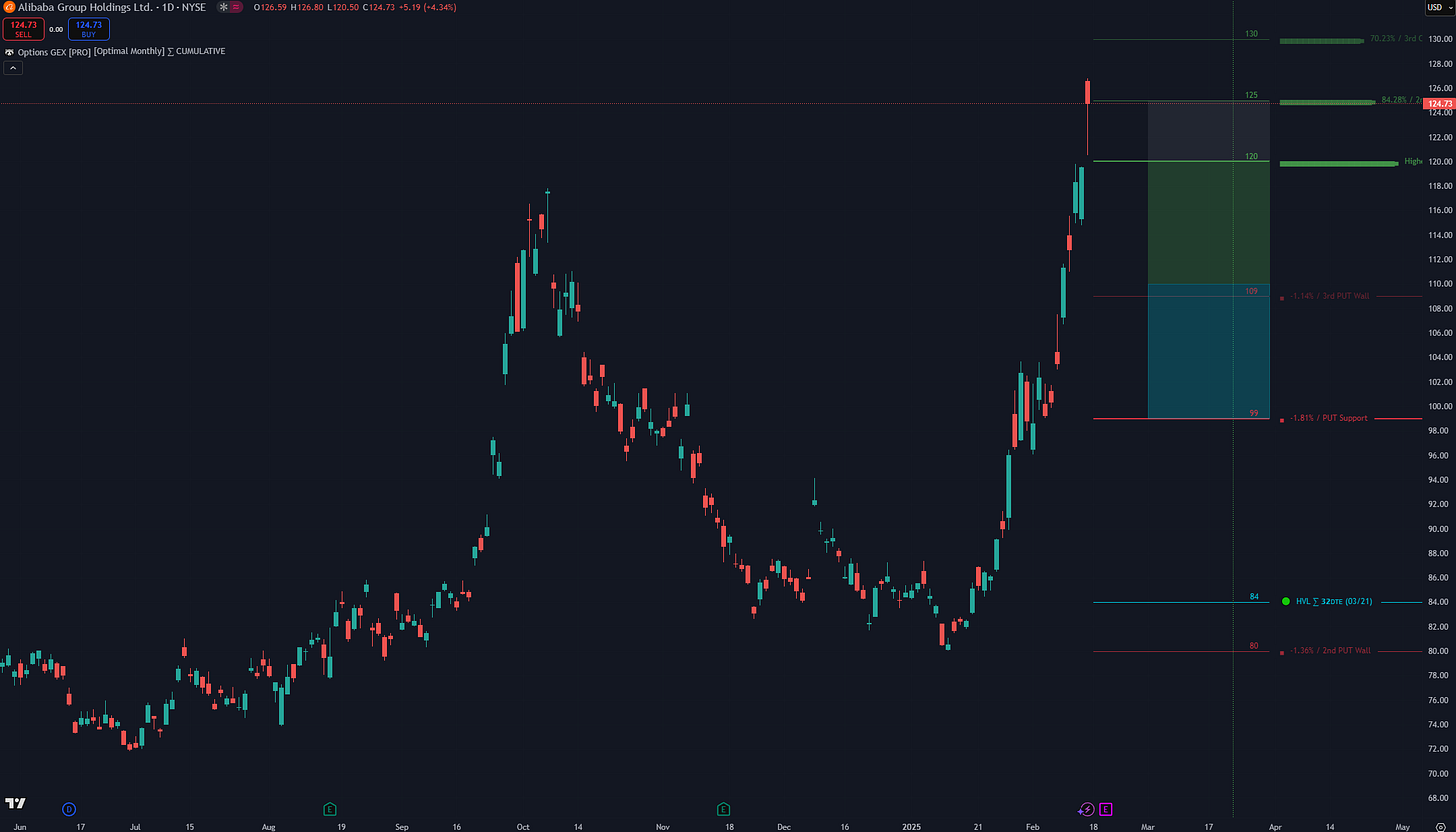Click the '[Optimal Monthly] ∑ CUMULATIVE' text
The height and width of the screenshot is (832, 1456).
[x=159, y=51]
